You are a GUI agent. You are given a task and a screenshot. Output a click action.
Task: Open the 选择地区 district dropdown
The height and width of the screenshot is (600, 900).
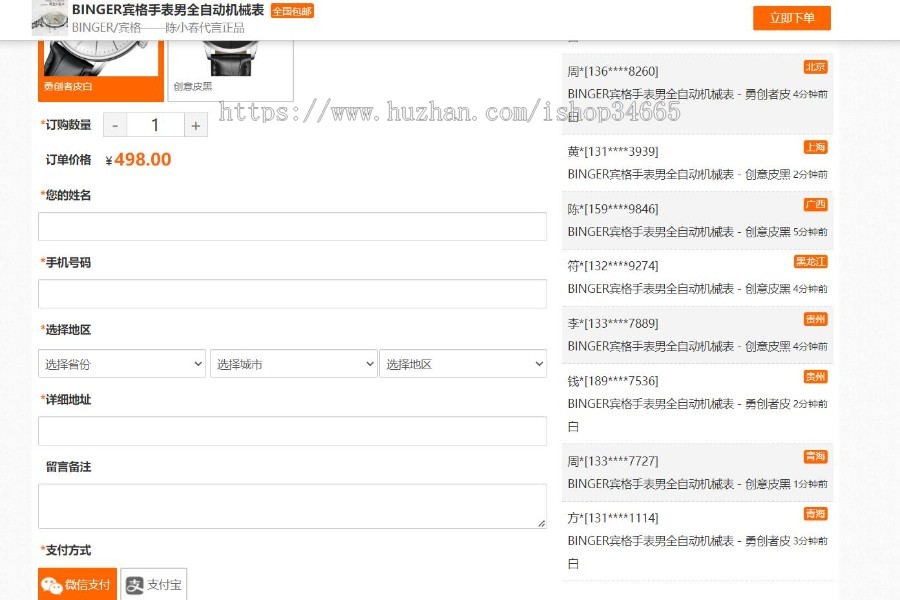[x=463, y=363]
